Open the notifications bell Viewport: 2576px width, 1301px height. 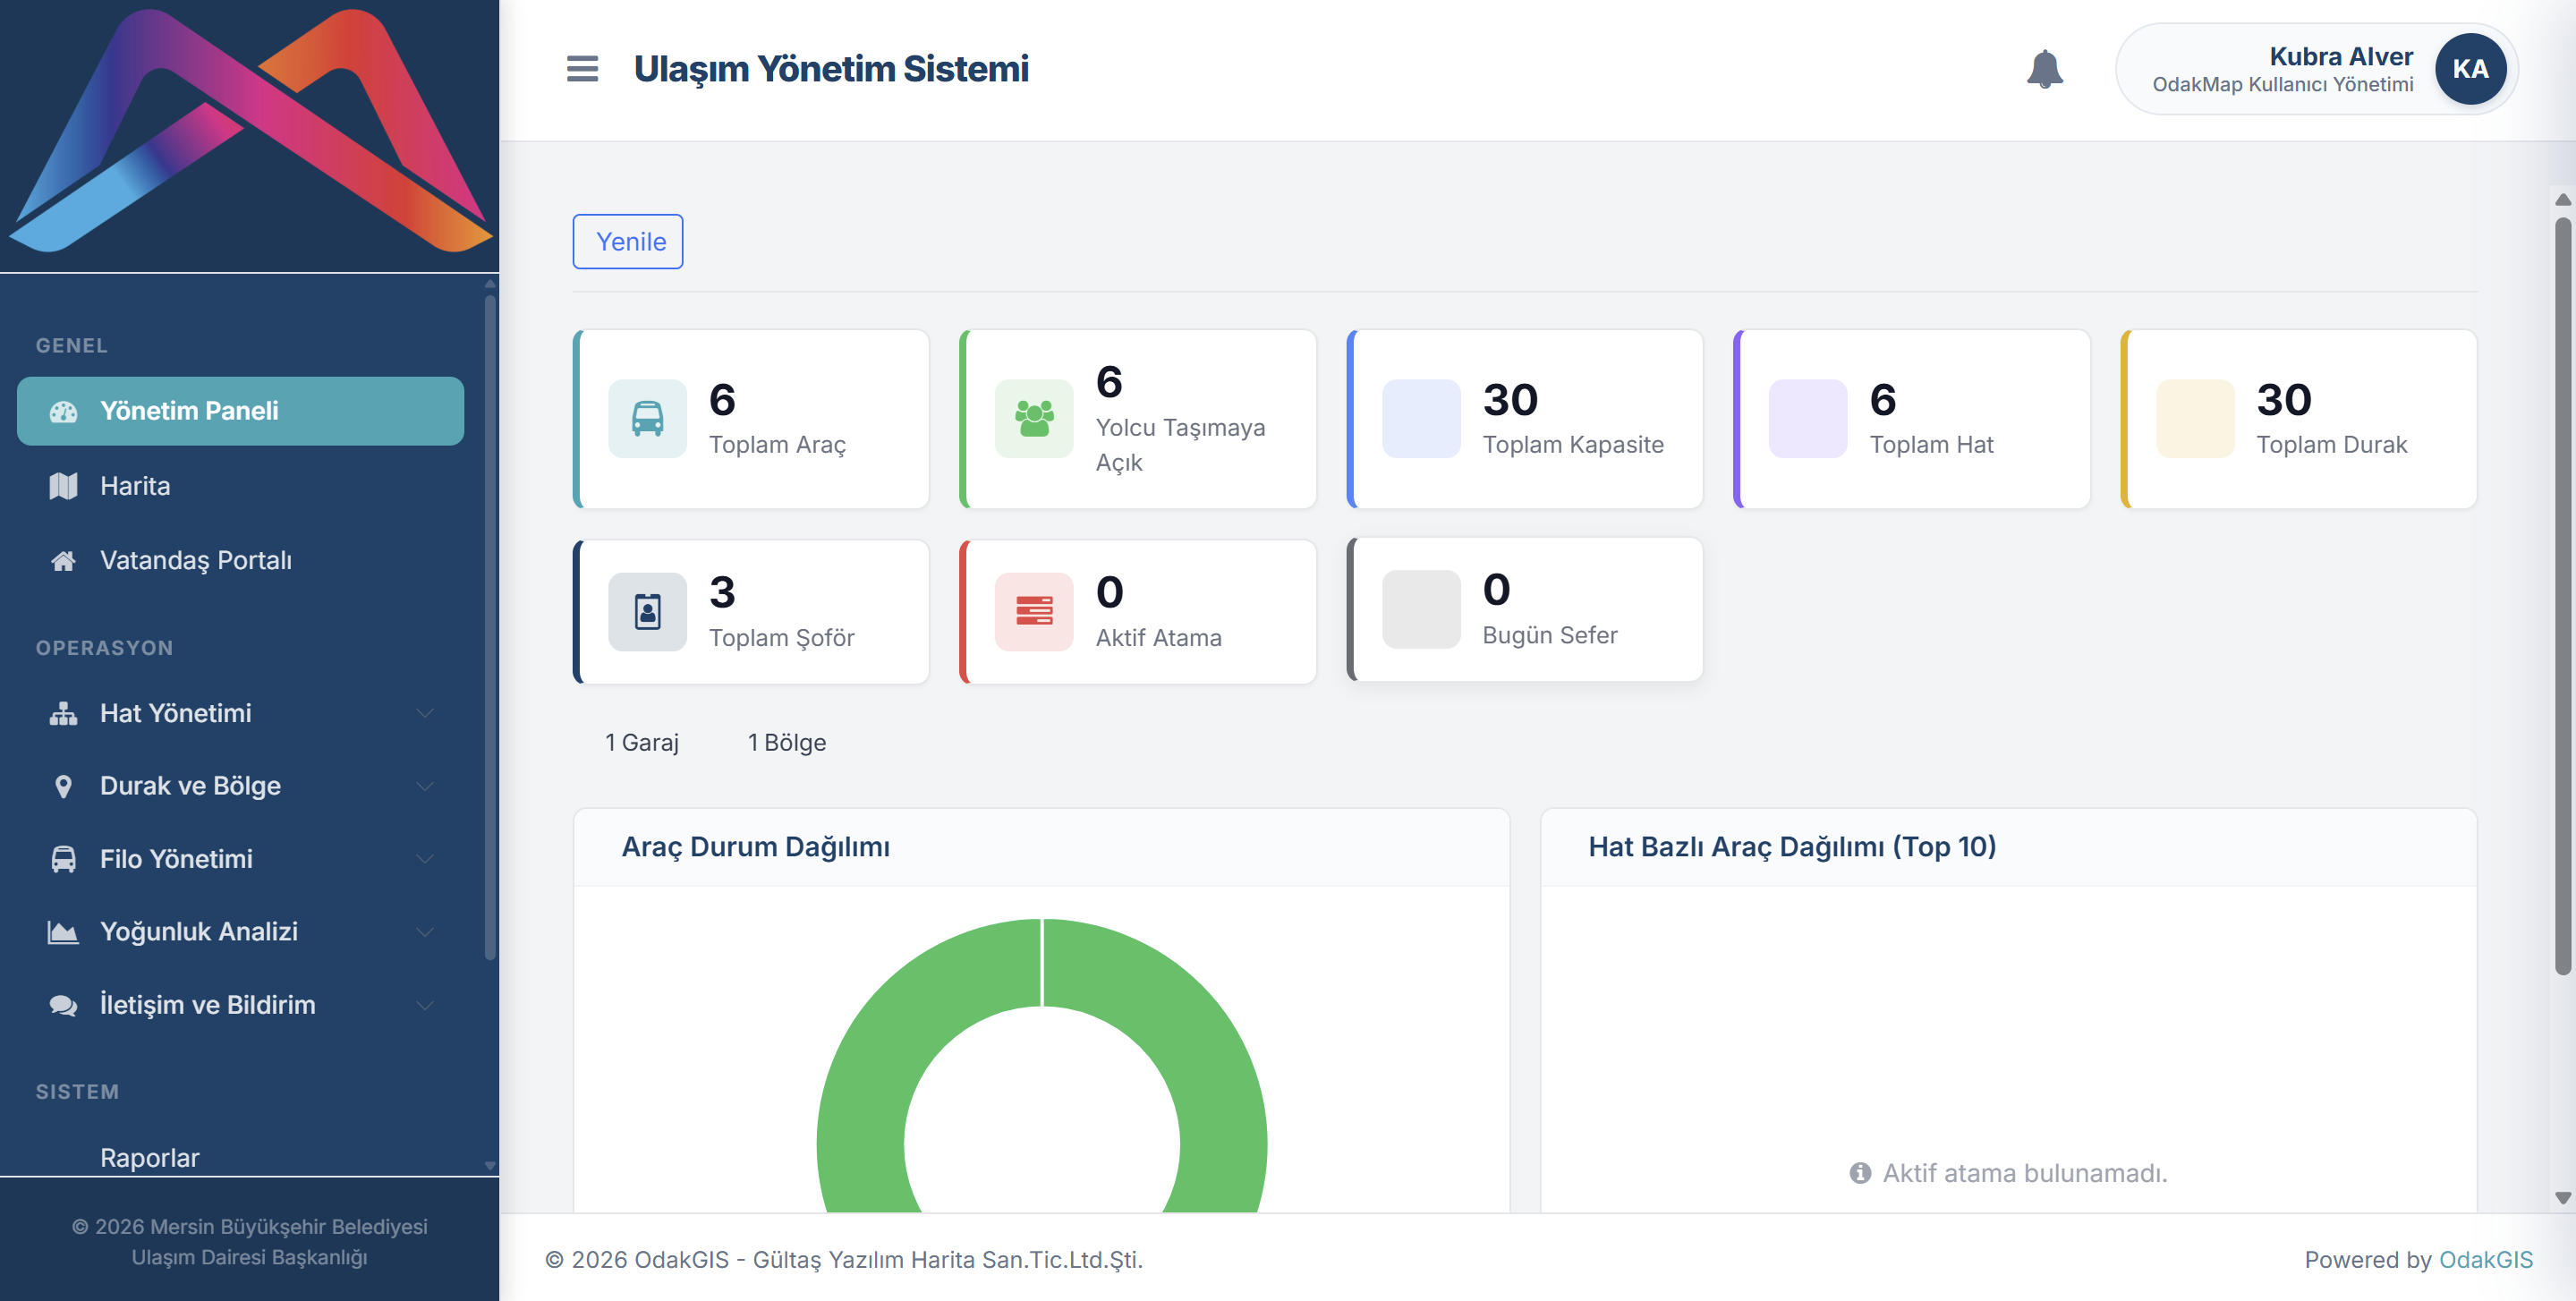click(x=2044, y=69)
